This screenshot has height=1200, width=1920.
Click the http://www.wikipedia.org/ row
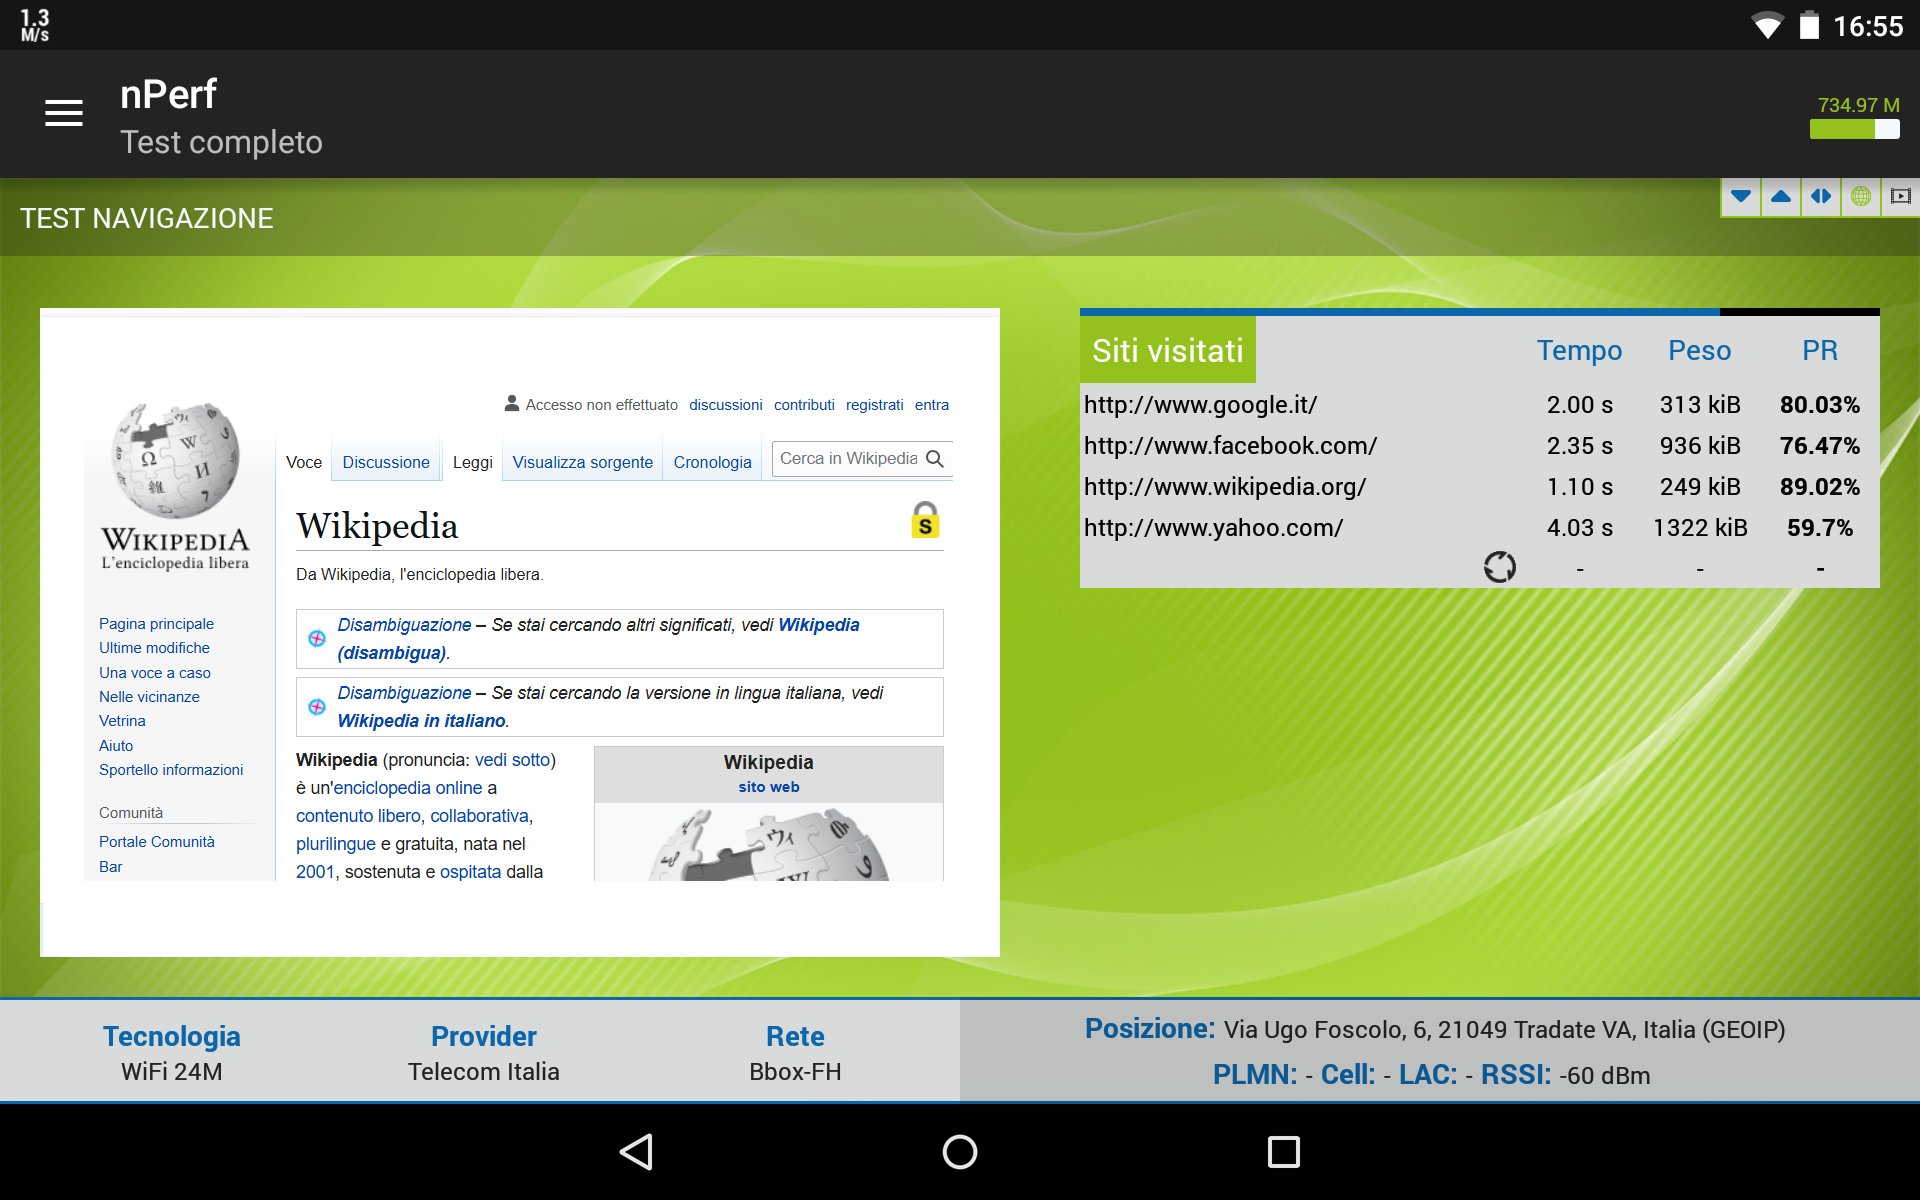coord(1480,487)
